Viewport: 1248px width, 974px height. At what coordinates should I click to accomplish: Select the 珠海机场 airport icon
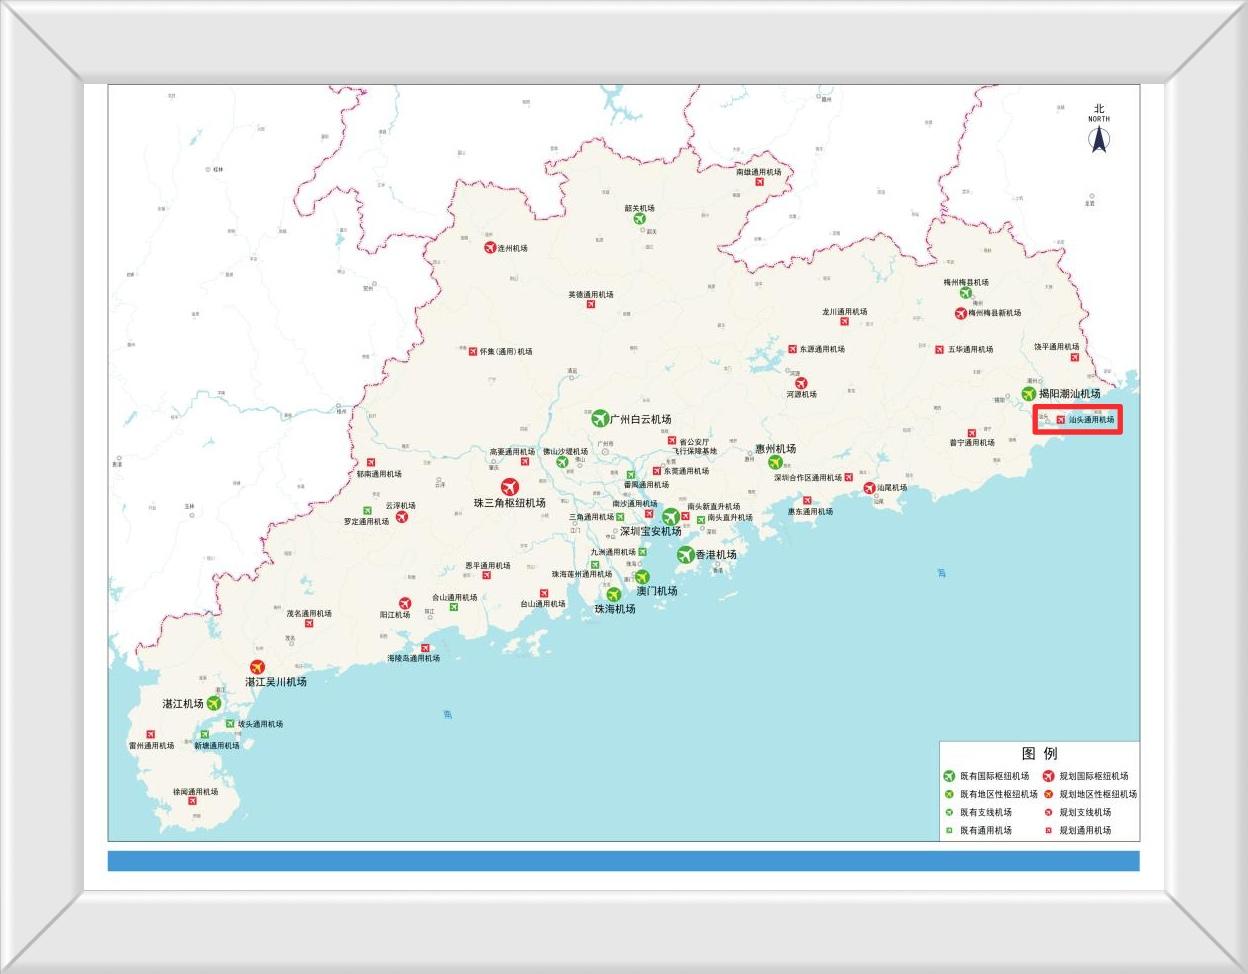pos(614,595)
